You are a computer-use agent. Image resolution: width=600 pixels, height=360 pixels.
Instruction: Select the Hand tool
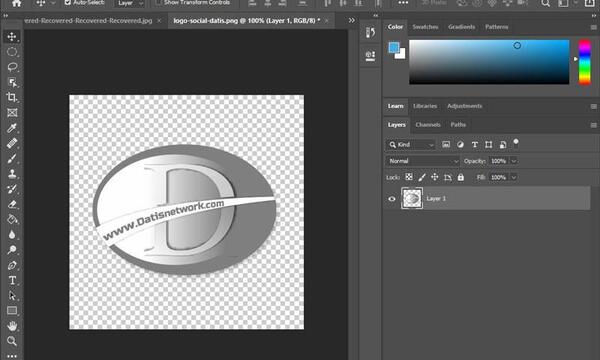tap(12, 326)
